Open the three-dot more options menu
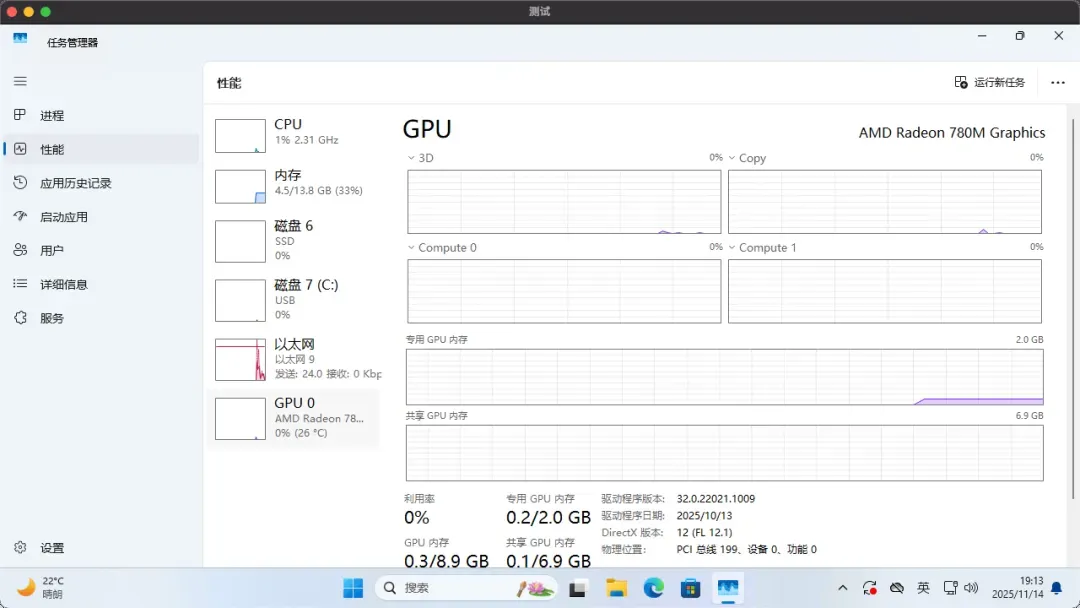Viewport: 1080px width, 608px height. coord(1058,82)
